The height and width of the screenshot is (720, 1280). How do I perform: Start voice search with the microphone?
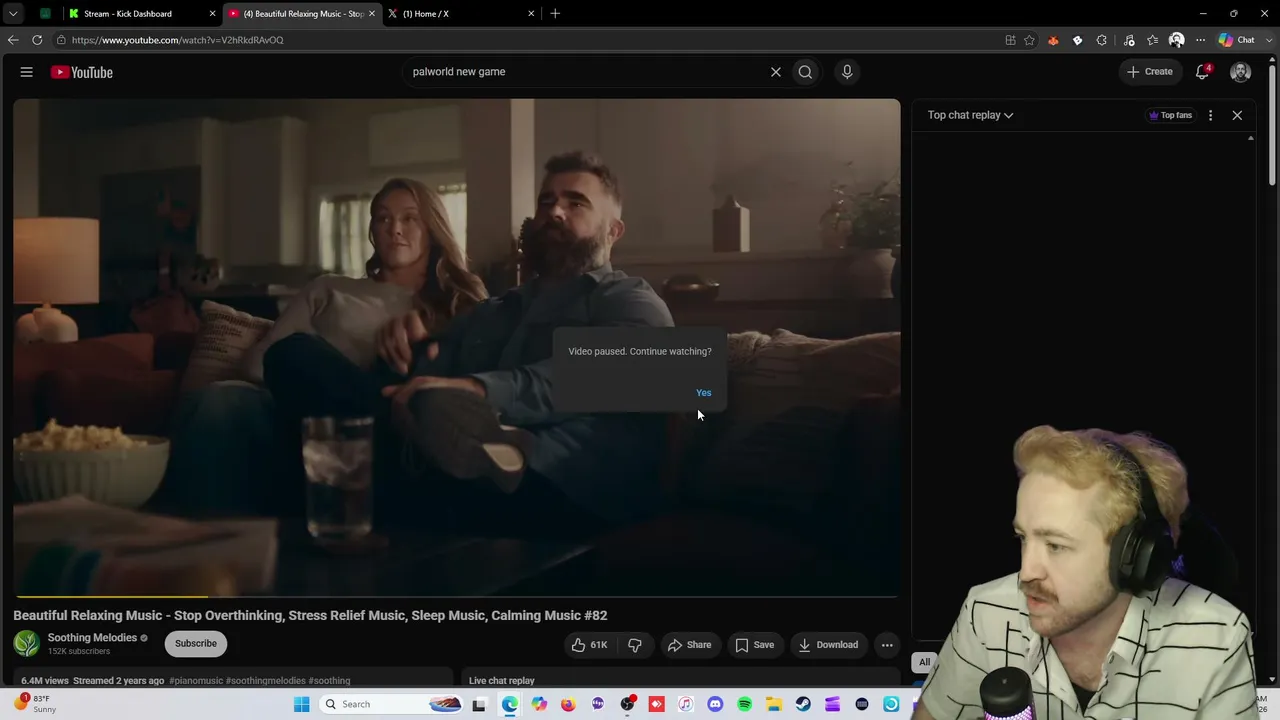coord(847,72)
